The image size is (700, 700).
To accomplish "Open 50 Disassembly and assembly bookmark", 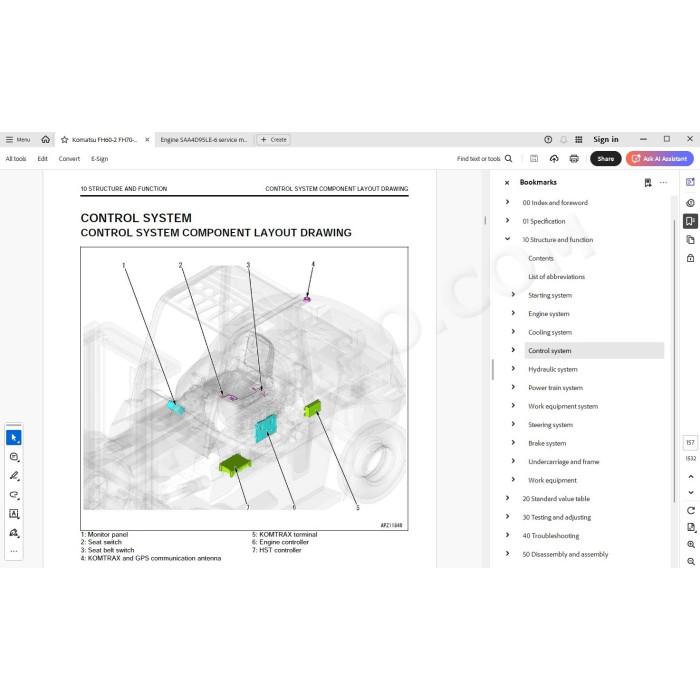I will click(565, 554).
